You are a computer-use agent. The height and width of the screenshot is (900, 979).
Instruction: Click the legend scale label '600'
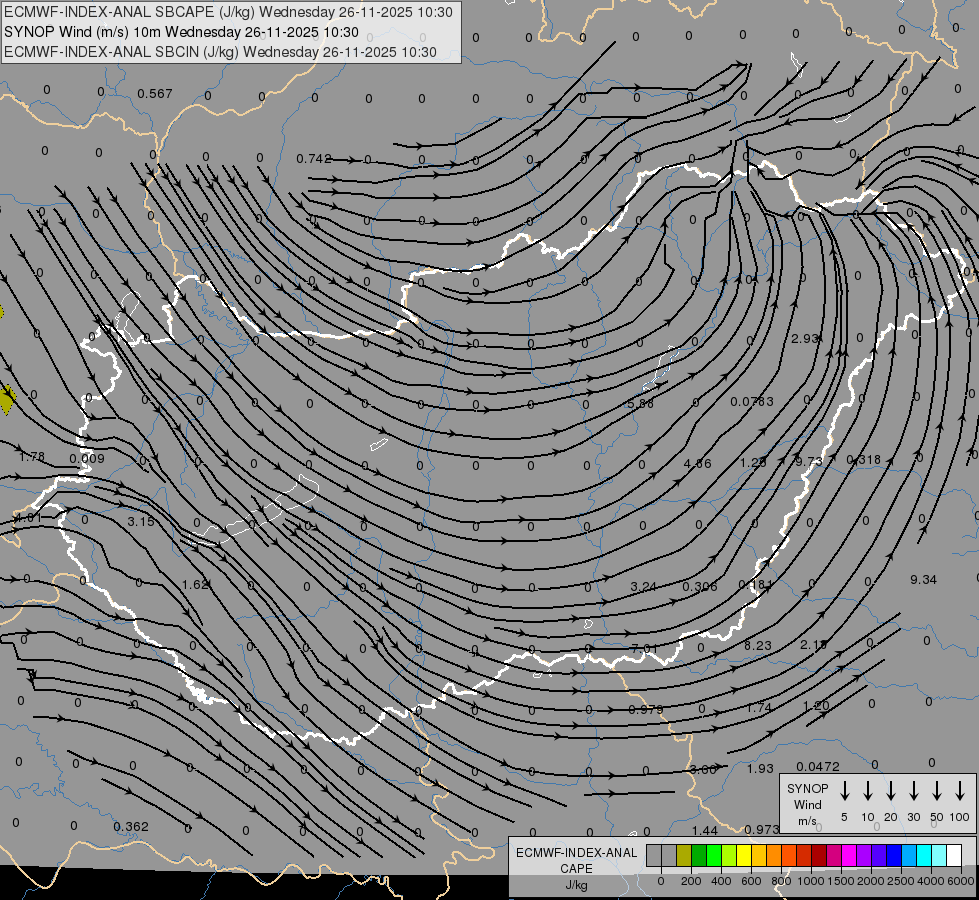click(x=751, y=881)
